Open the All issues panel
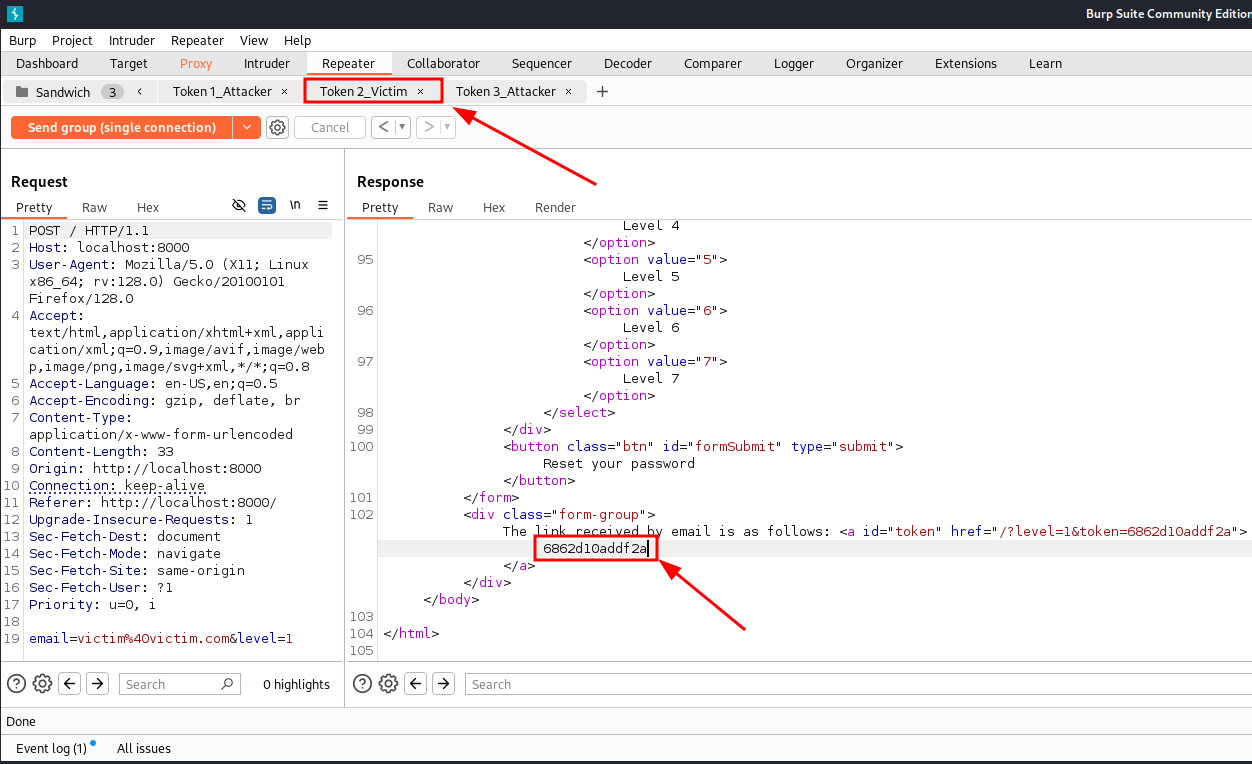Viewport: 1252px width, 764px height. click(144, 748)
